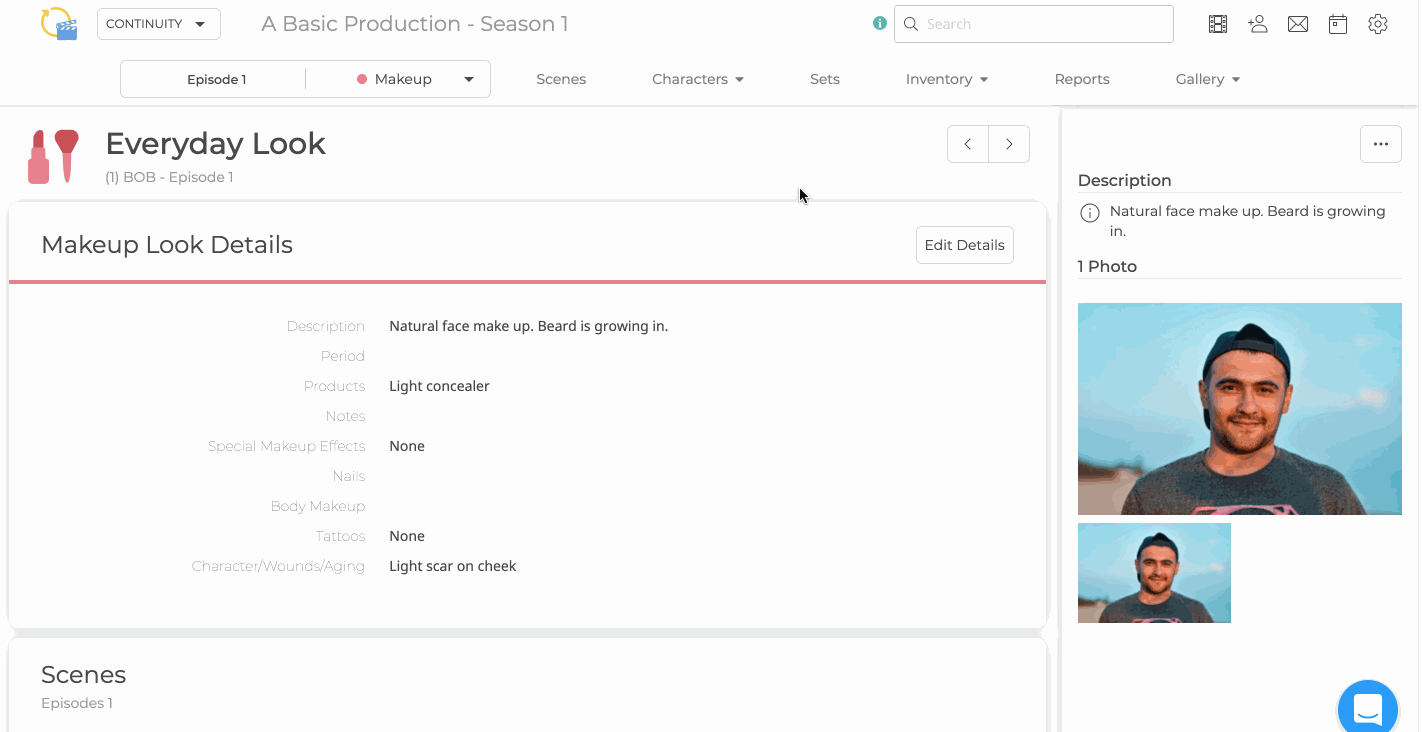This screenshot has height=732, width=1422.
Task: Open the mail envelope icon
Action: pyautogui.click(x=1298, y=24)
